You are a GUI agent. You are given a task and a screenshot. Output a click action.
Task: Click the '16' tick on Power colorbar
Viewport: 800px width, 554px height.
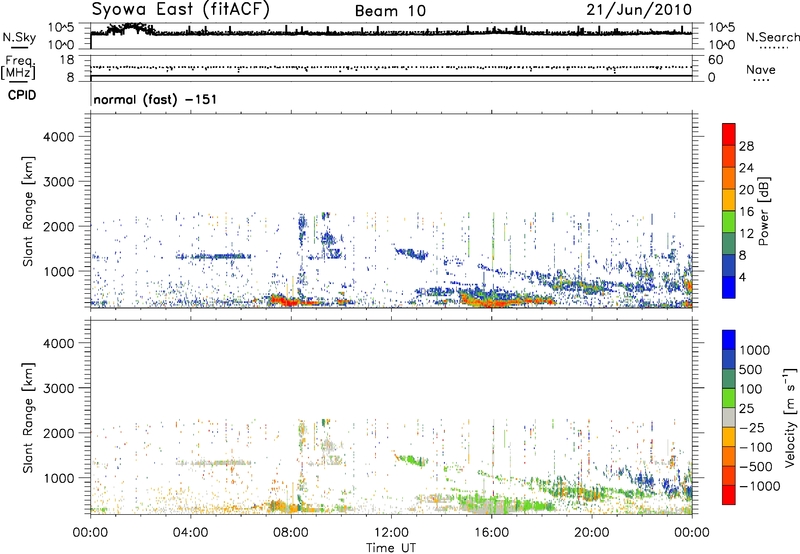coord(746,212)
